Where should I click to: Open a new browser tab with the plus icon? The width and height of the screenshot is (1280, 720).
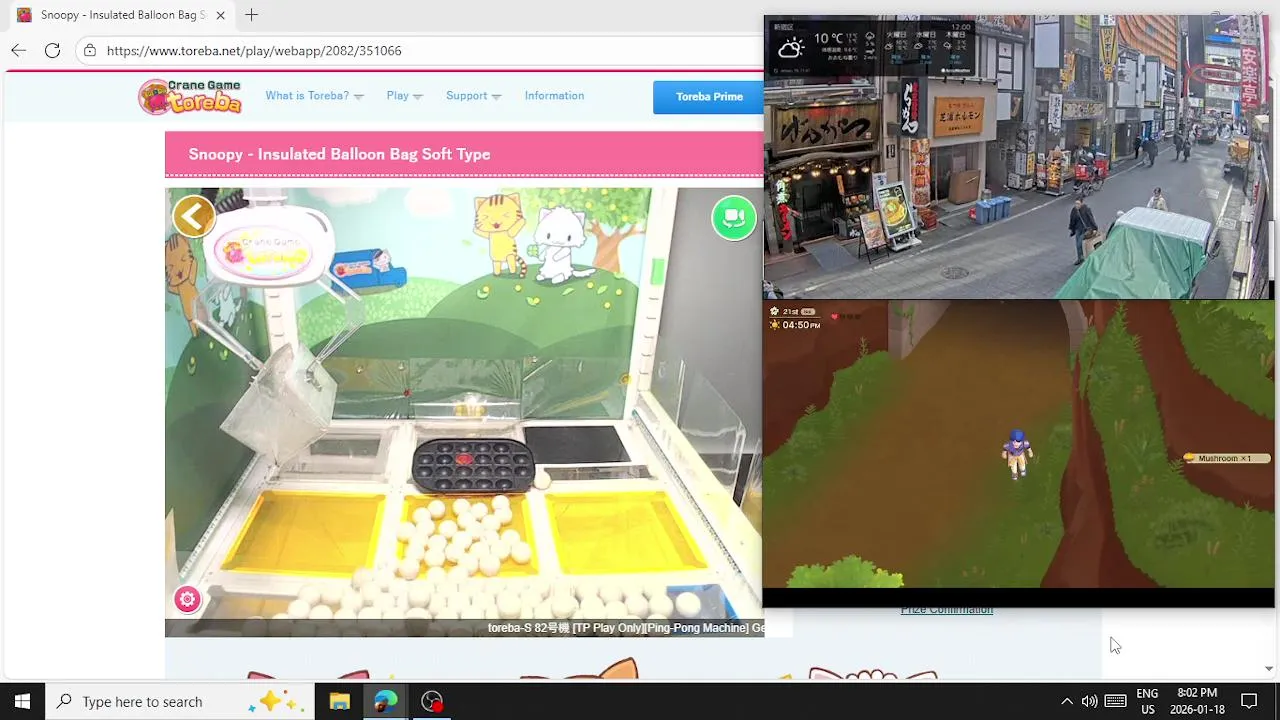pos(251,15)
